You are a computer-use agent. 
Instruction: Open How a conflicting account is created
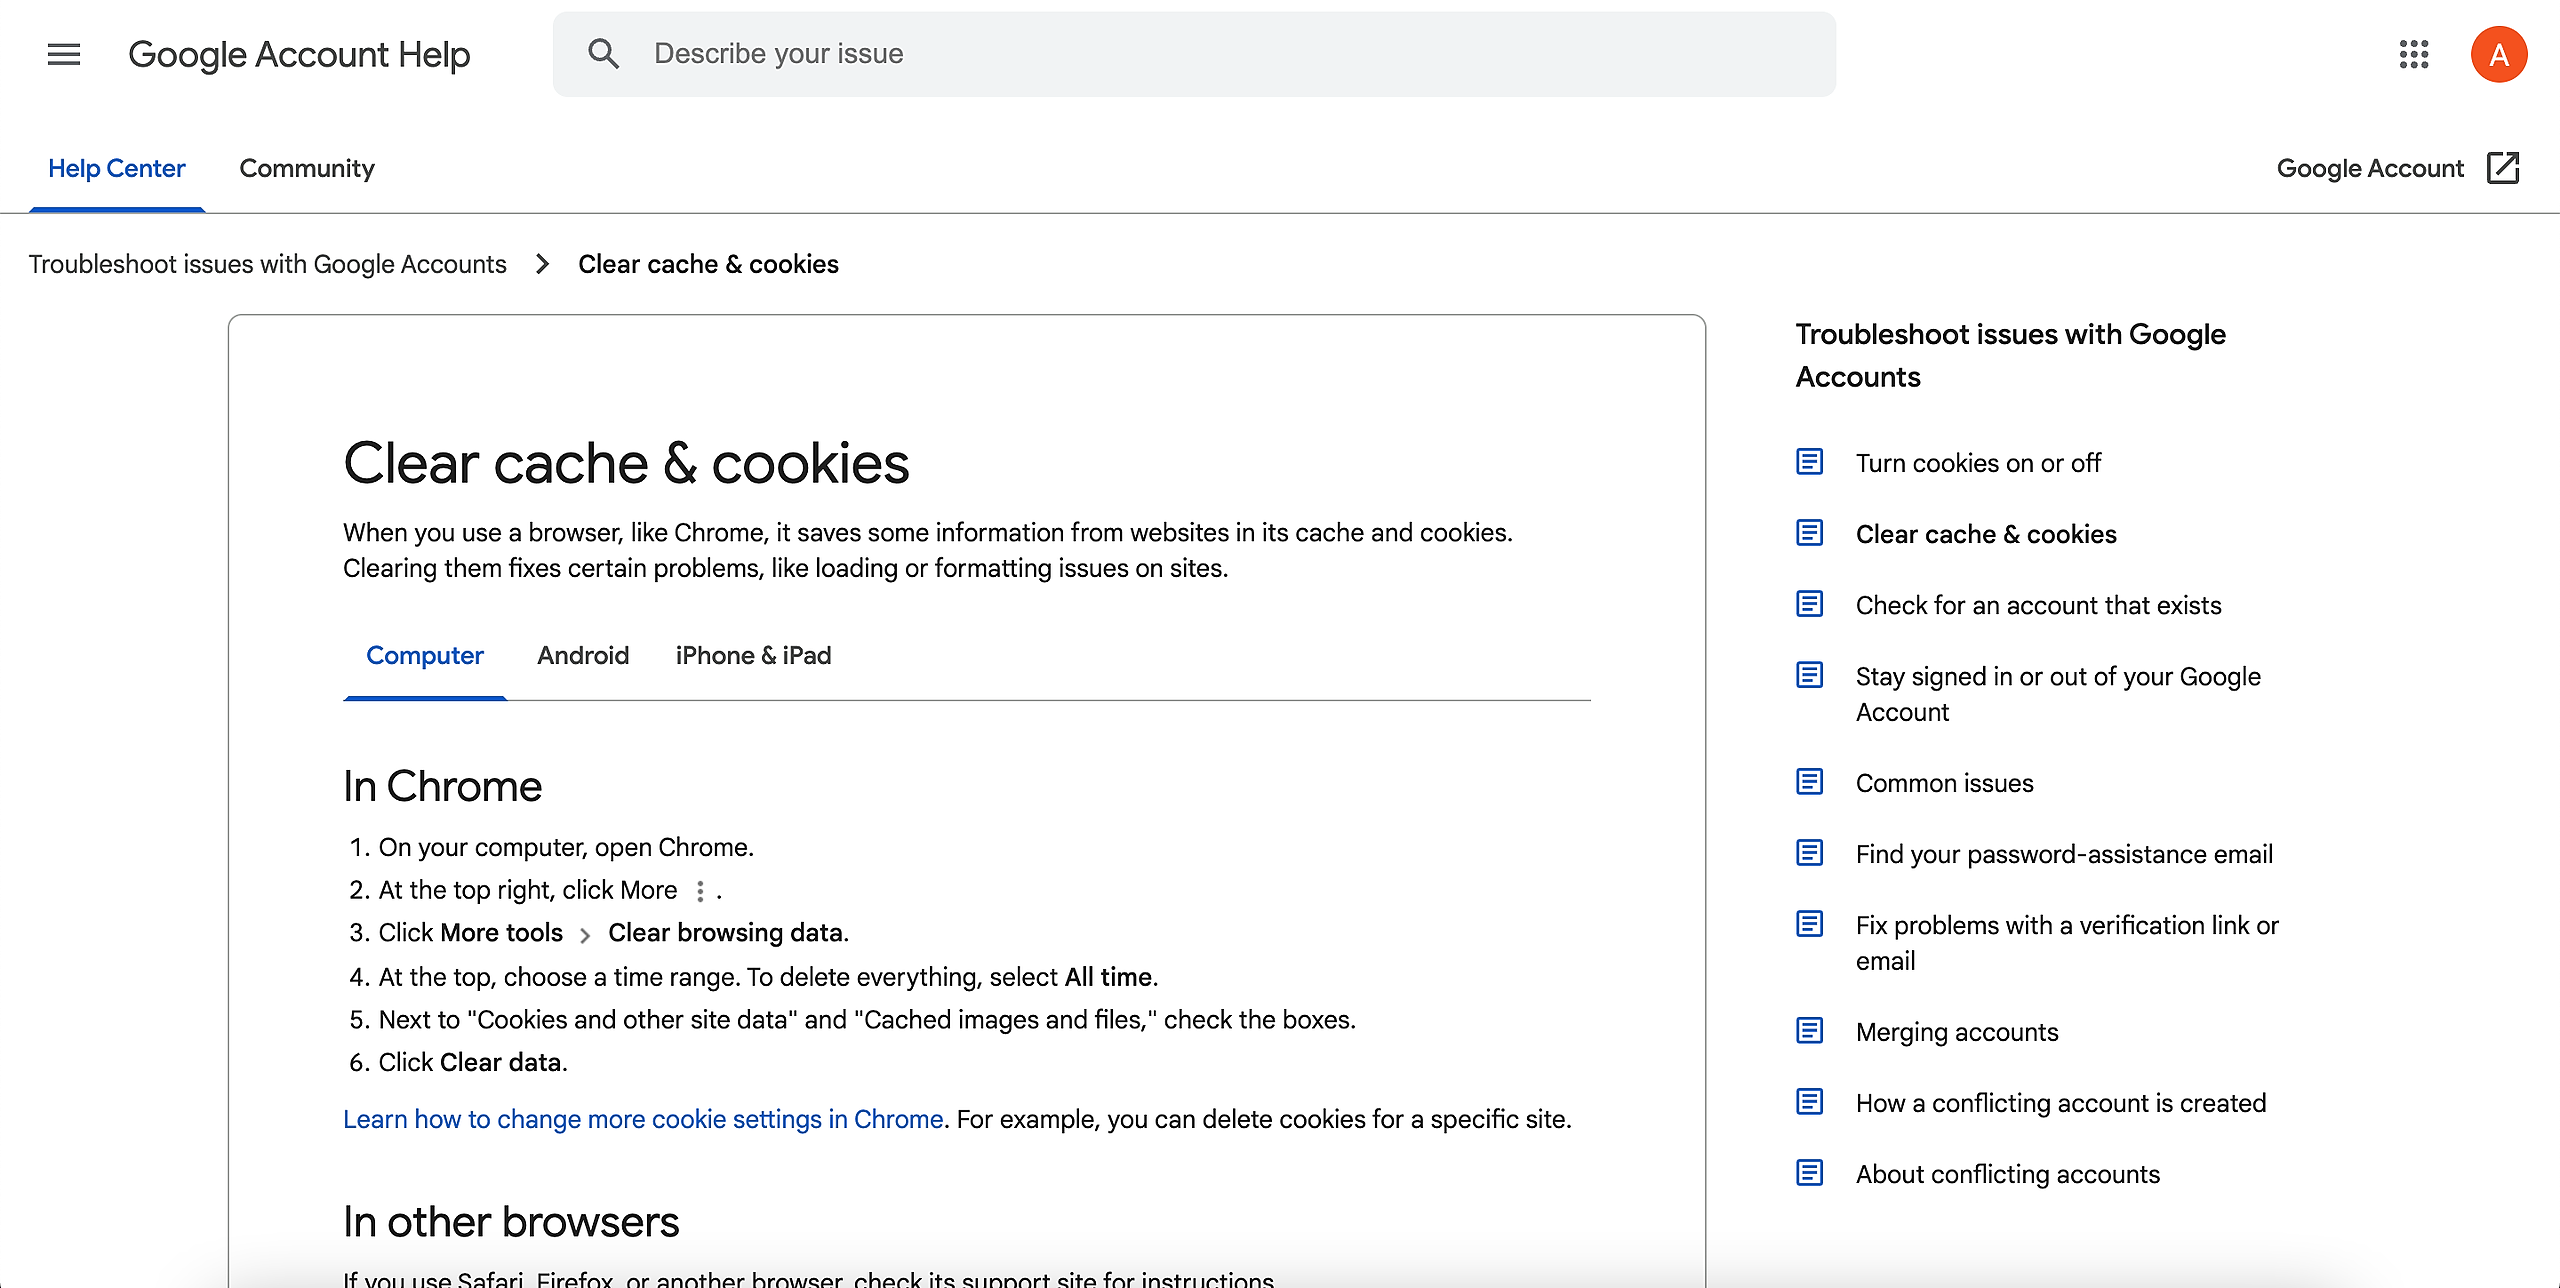[2060, 1103]
